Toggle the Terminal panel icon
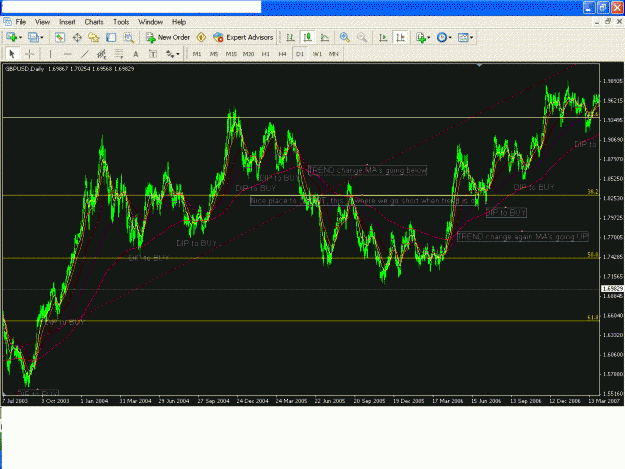625x469 pixels. 111,37
